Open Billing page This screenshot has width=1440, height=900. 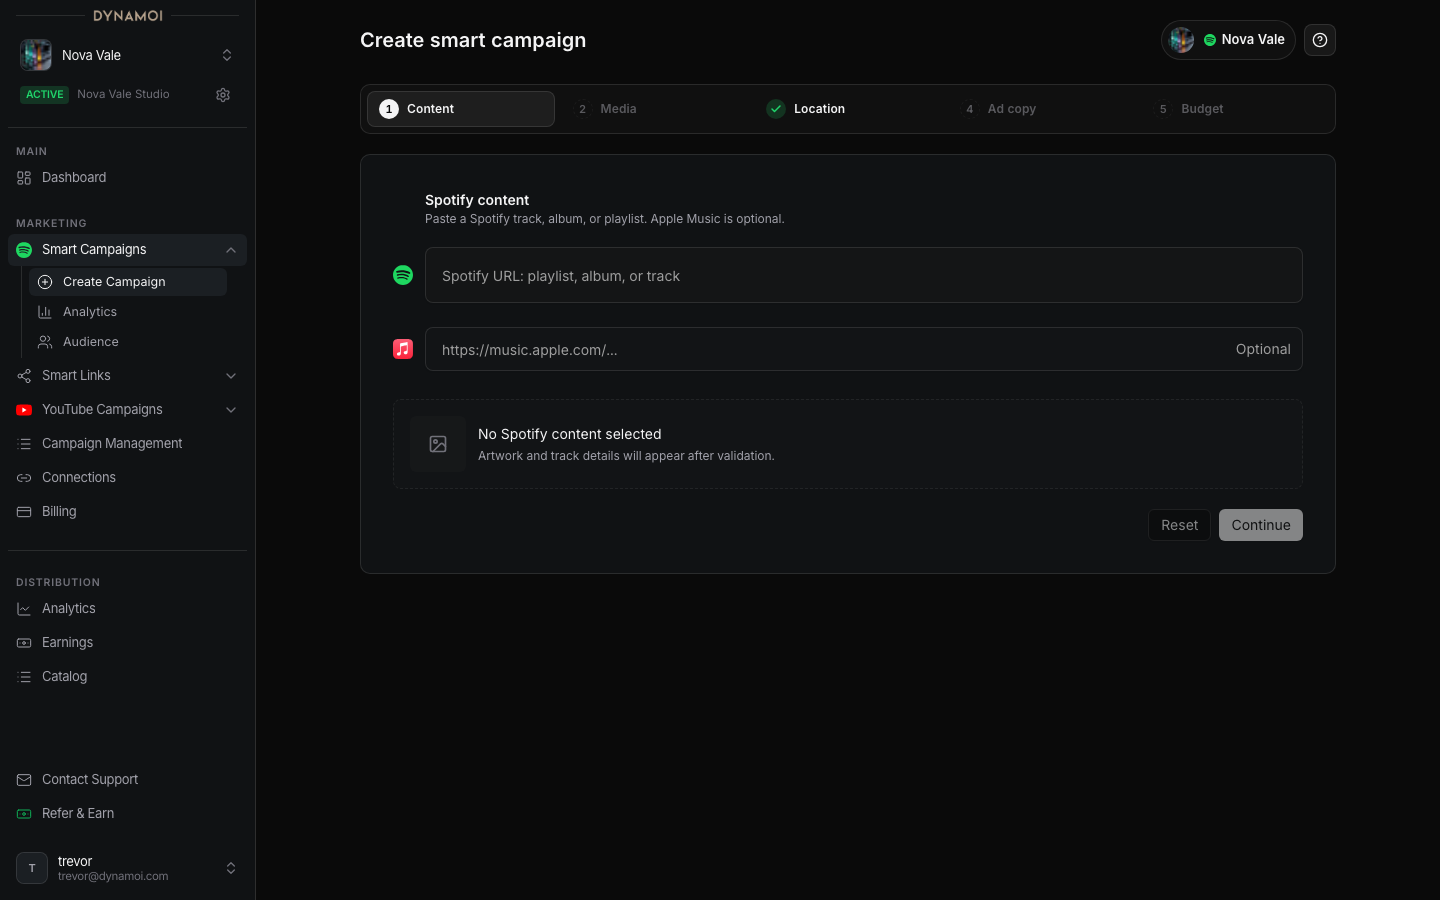(127, 512)
